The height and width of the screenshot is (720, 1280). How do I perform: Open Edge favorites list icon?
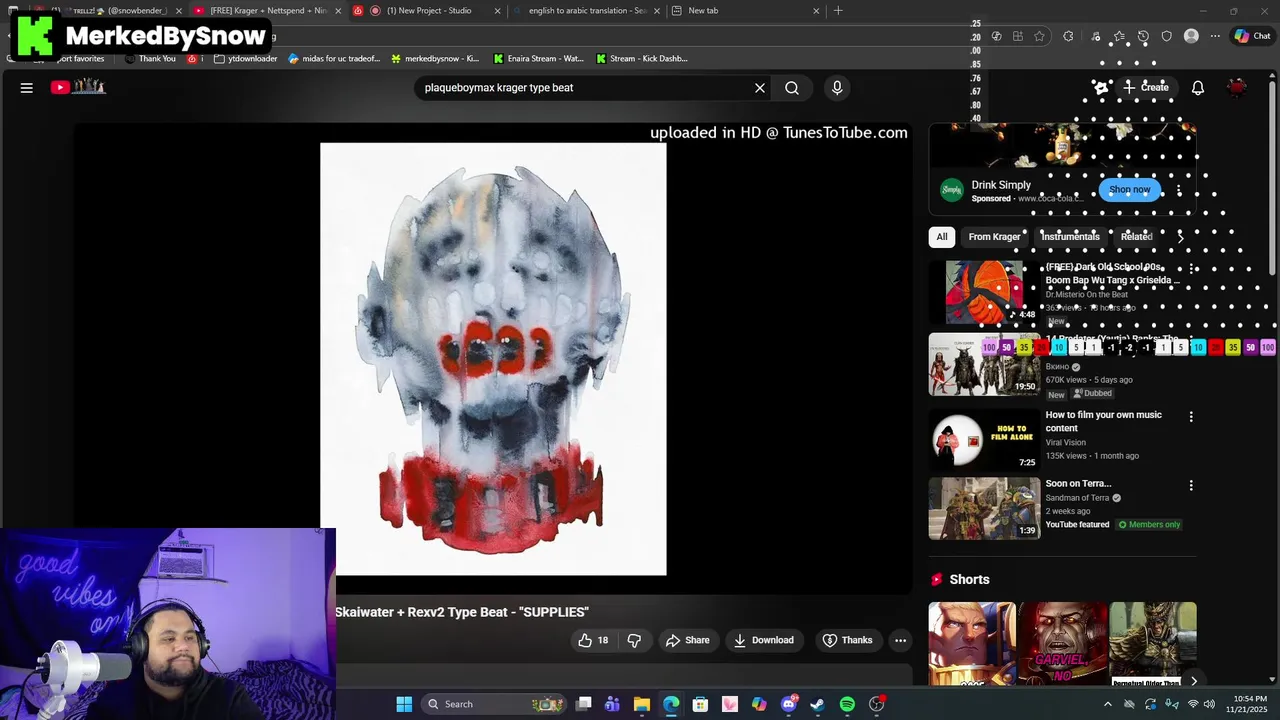(1118, 36)
